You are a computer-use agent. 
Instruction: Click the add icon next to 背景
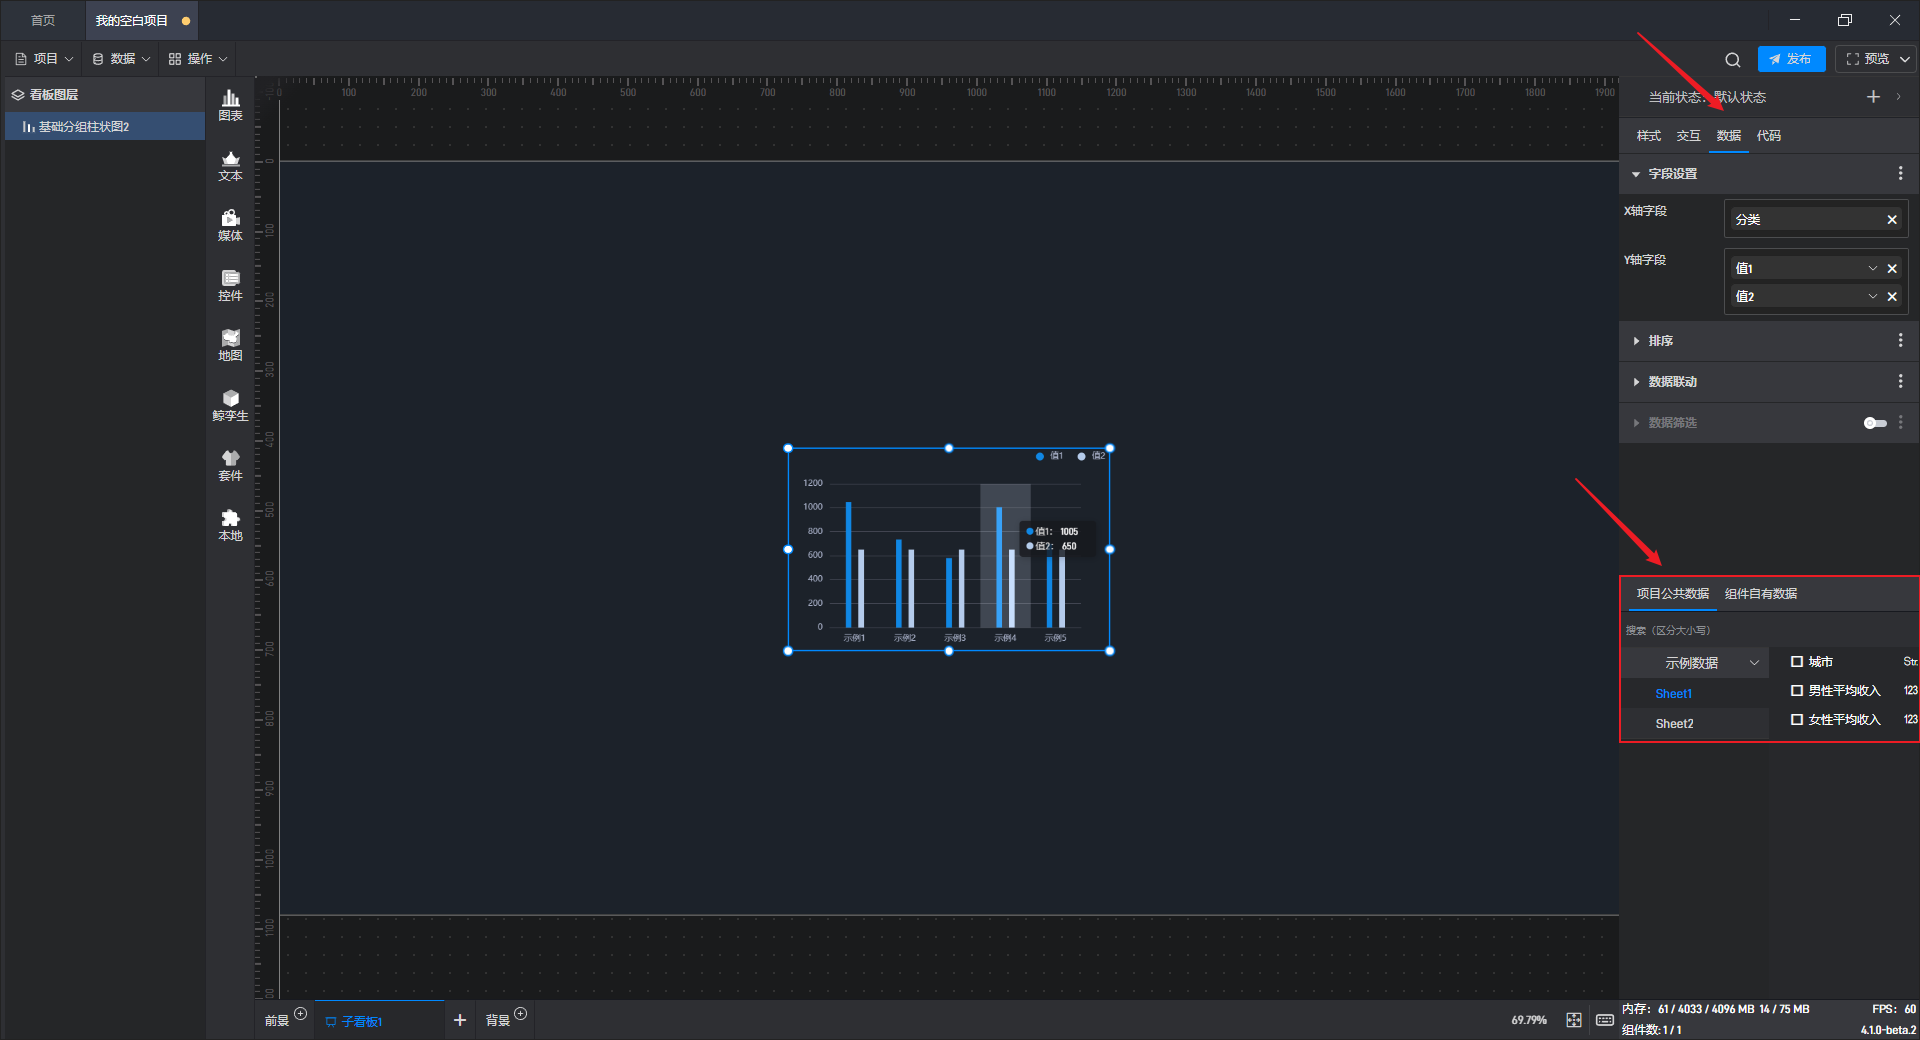click(x=520, y=1014)
